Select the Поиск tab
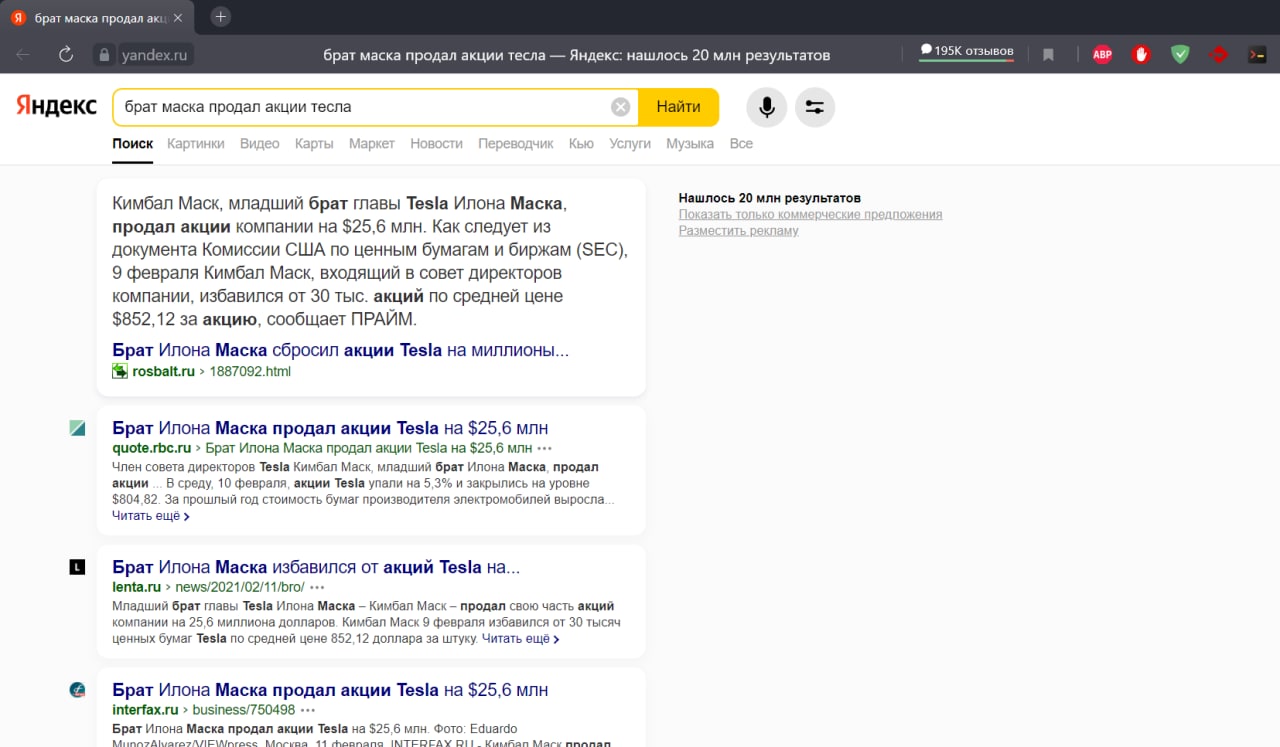 click(x=133, y=144)
